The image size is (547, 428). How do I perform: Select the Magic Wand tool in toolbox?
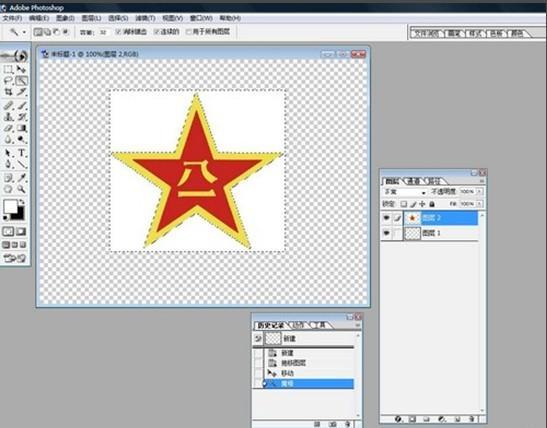[x=21, y=81]
